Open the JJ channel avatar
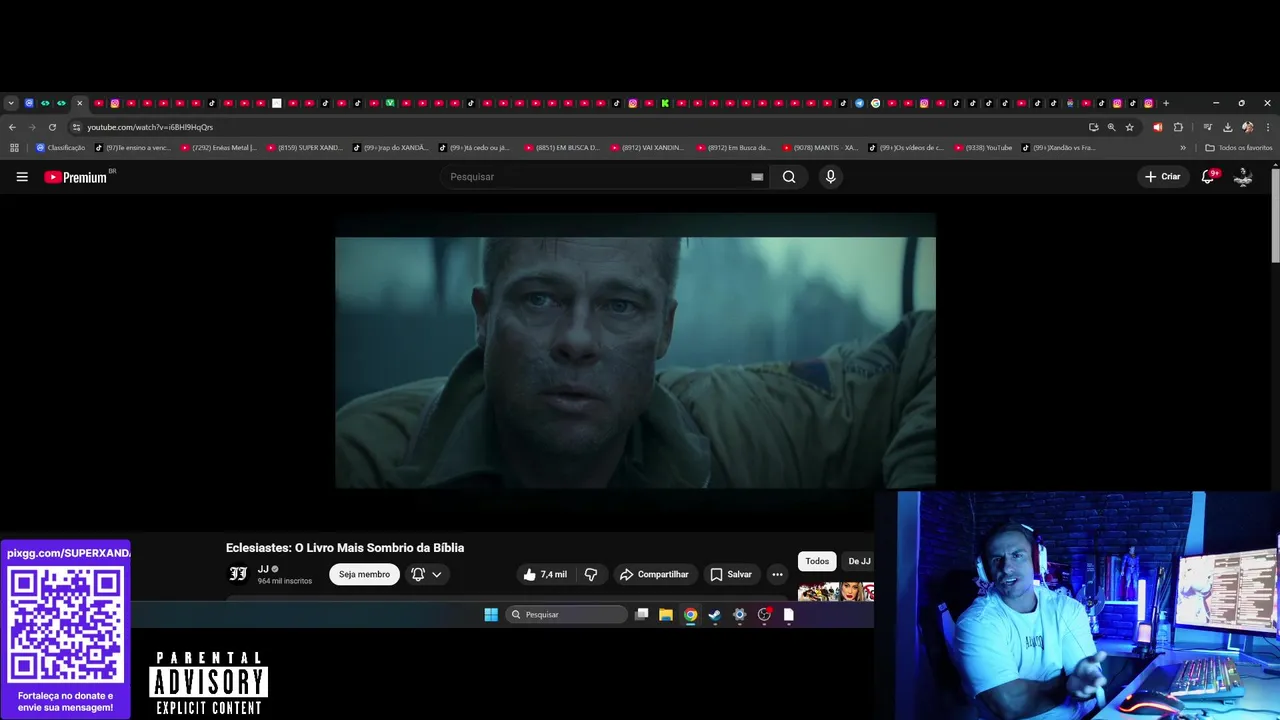1280x720 pixels. [238, 574]
